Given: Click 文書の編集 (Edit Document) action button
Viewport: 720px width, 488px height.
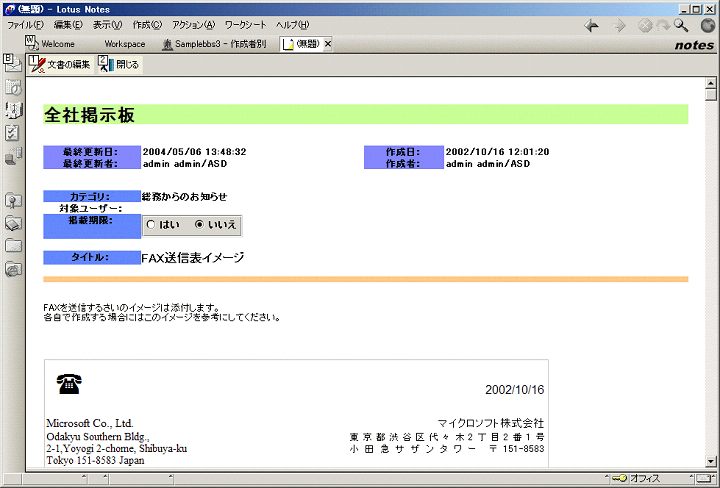Looking at the screenshot, I should pyautogui.click(x=60, y=64).
